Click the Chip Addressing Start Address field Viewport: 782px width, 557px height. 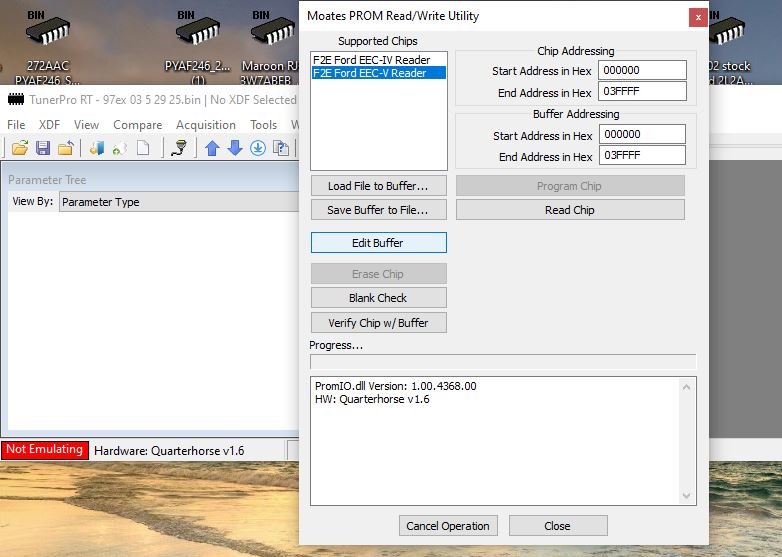[642, 71]
